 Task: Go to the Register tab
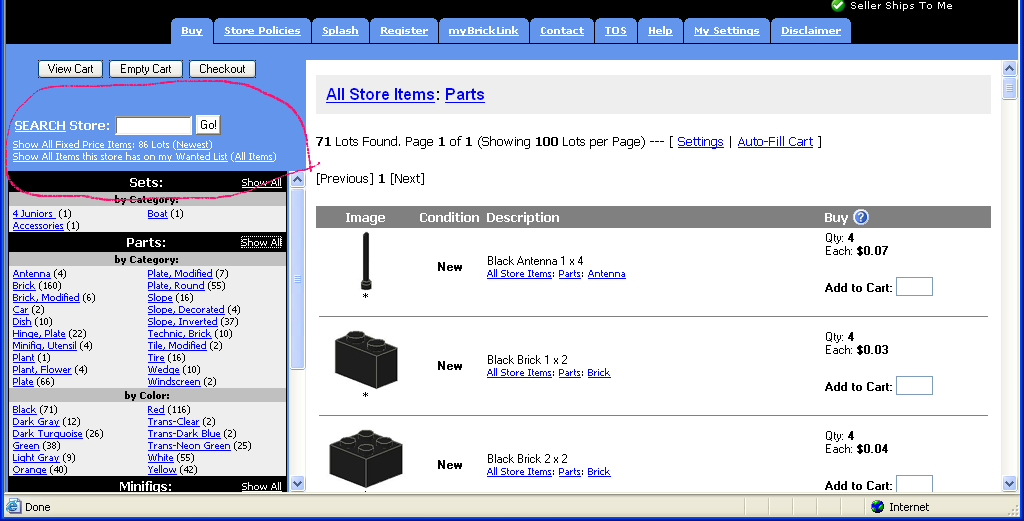point(404,31)
